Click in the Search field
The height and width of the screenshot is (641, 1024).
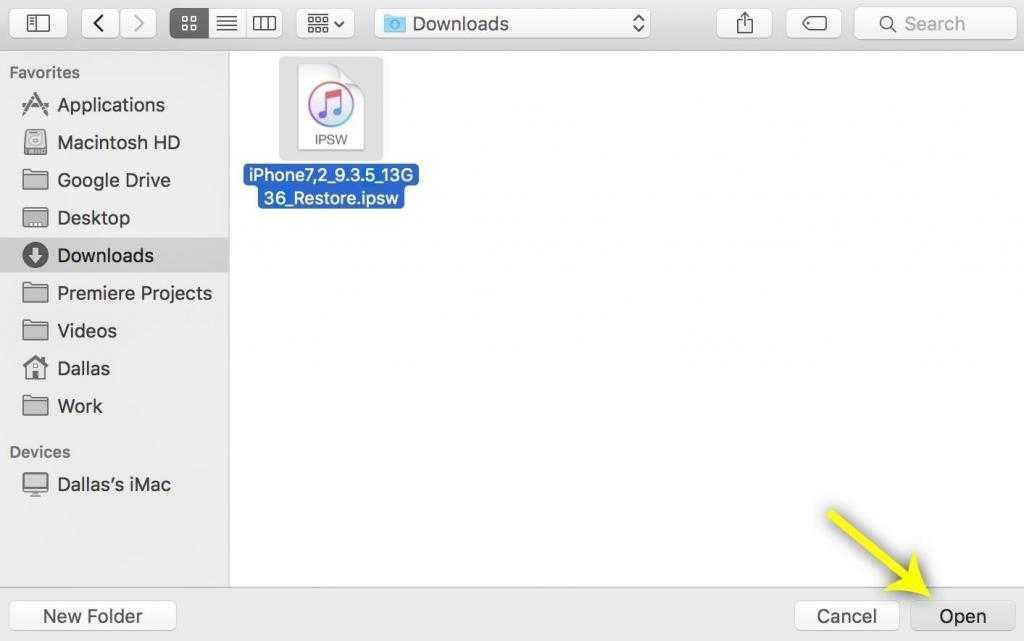click(934, 24)
